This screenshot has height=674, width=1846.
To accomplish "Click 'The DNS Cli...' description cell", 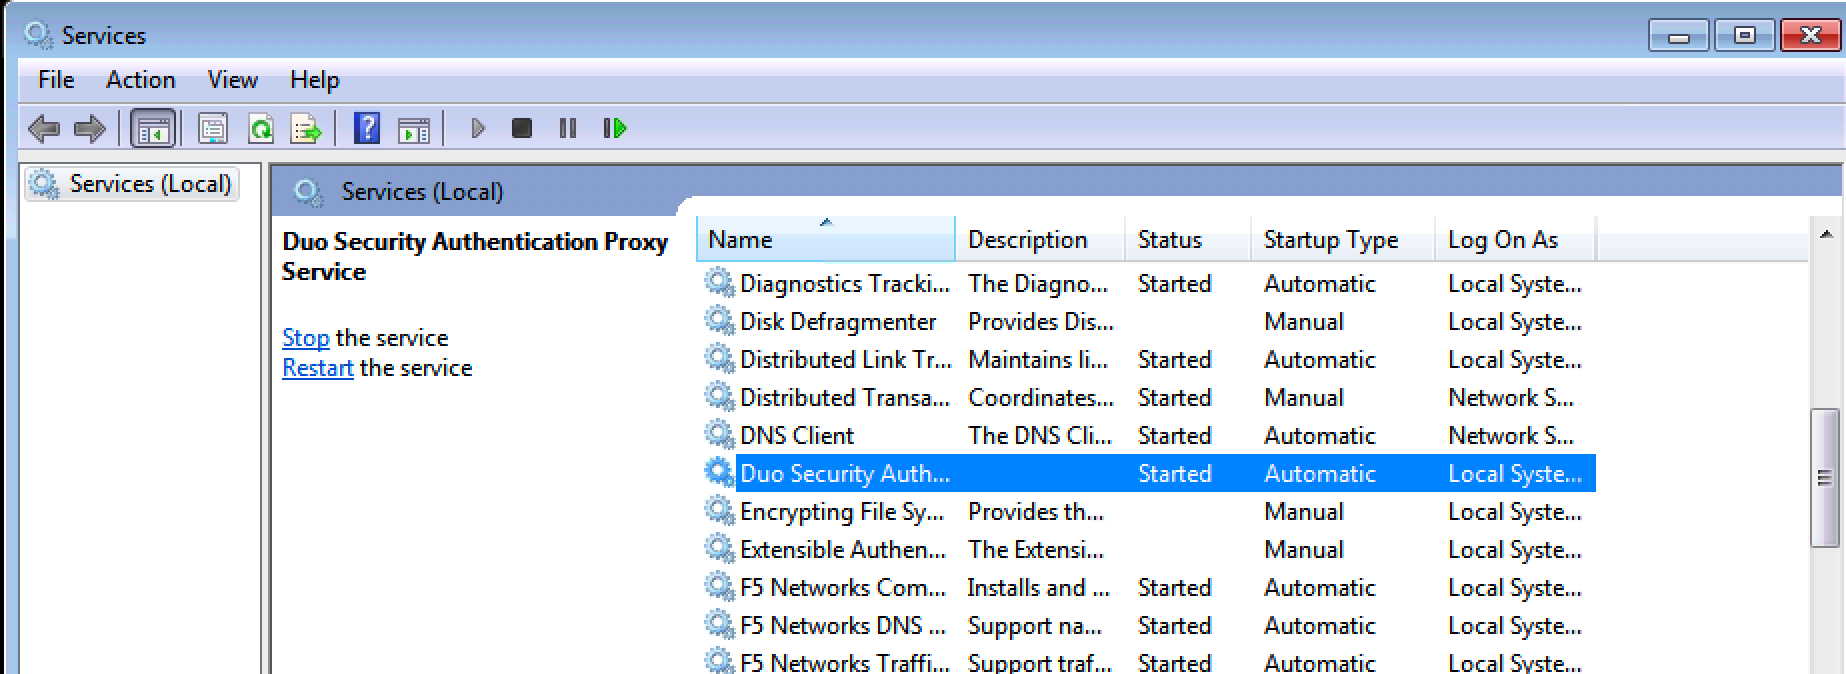I will click(x=1040, y=436).
